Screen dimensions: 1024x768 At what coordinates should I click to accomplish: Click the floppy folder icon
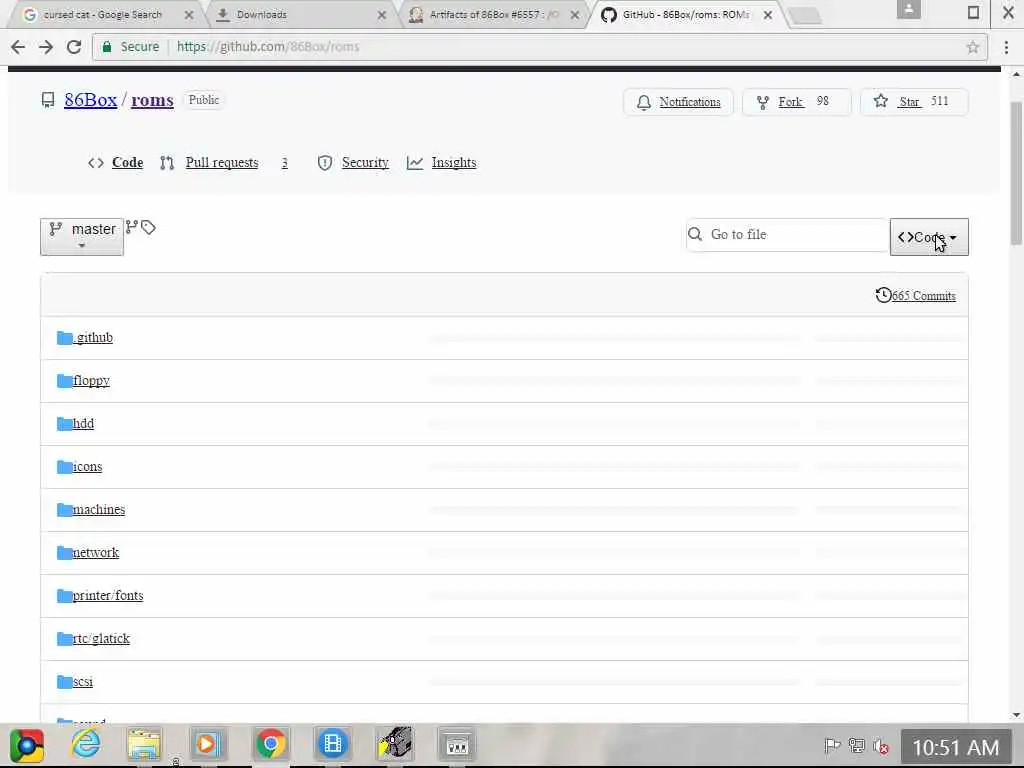click(65, 381)
